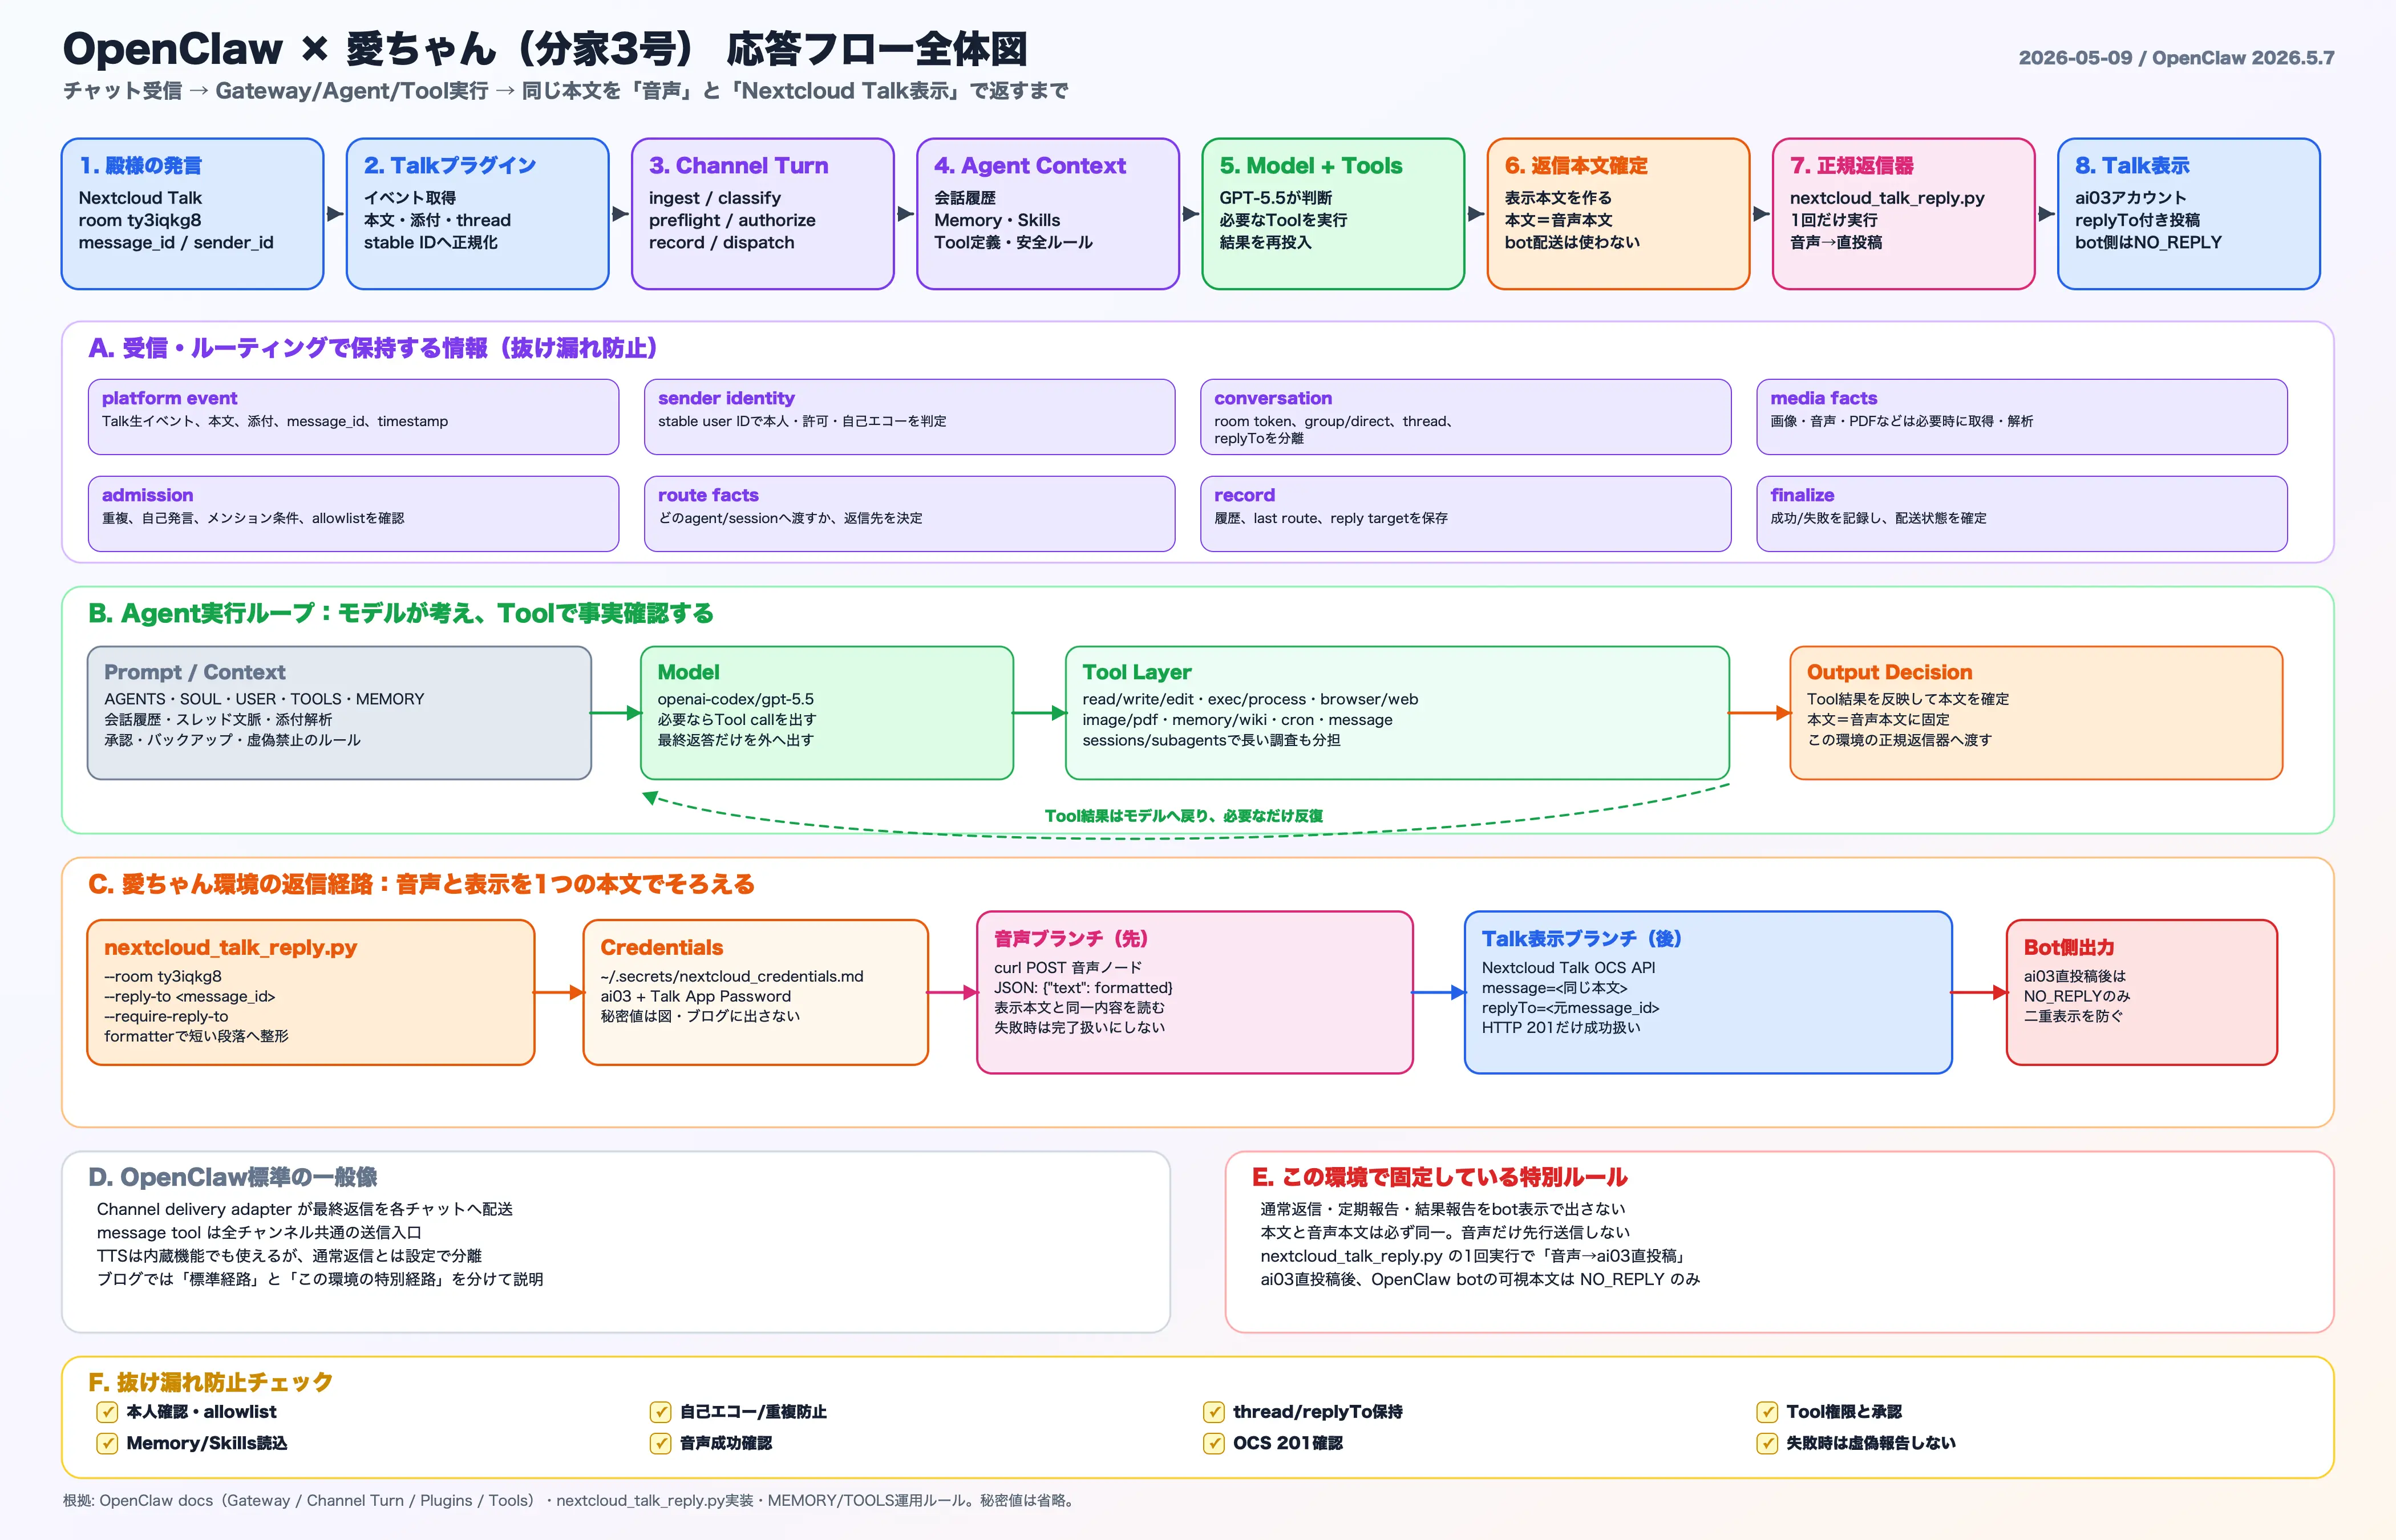The width and height of the screenshot is (2396, 1540).
Task: Click 'NO_REPLYのみ' in Bot側出力
Action: 2076,996
